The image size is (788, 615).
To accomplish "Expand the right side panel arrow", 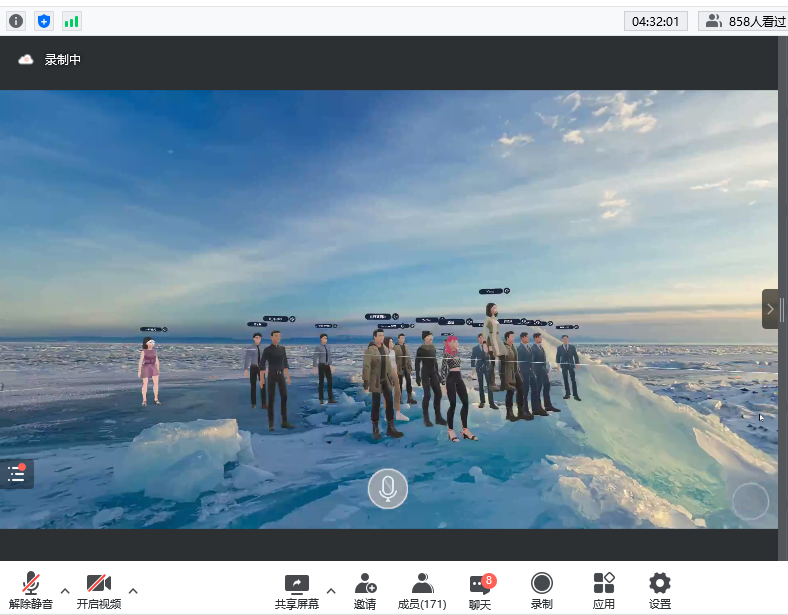I will [x=770, y=309].
